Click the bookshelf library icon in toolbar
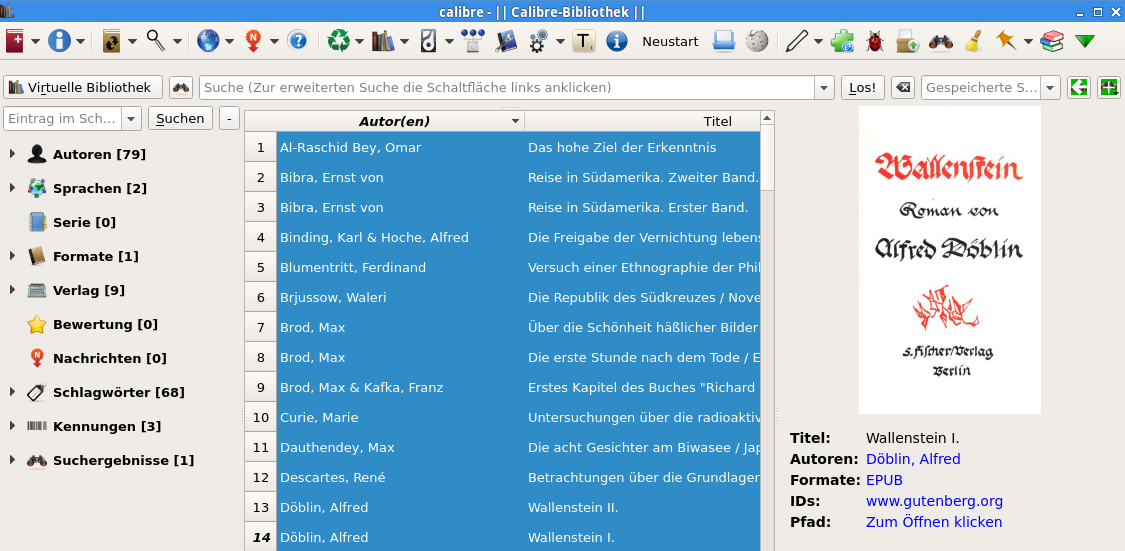 [383, 41]
